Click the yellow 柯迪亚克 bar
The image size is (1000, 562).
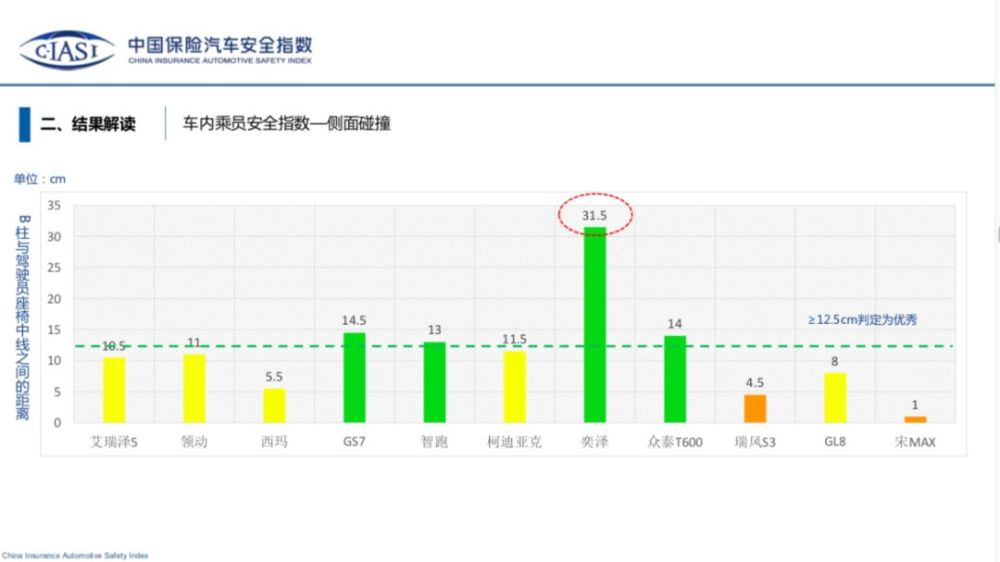click(515, 387)
